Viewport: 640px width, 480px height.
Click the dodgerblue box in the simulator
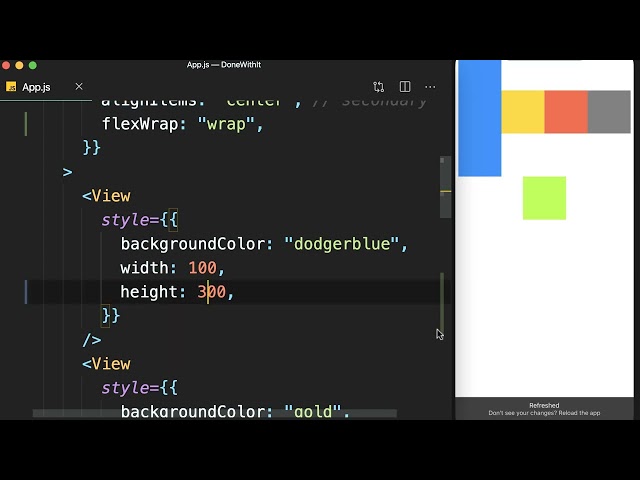[x=480, y=118]
